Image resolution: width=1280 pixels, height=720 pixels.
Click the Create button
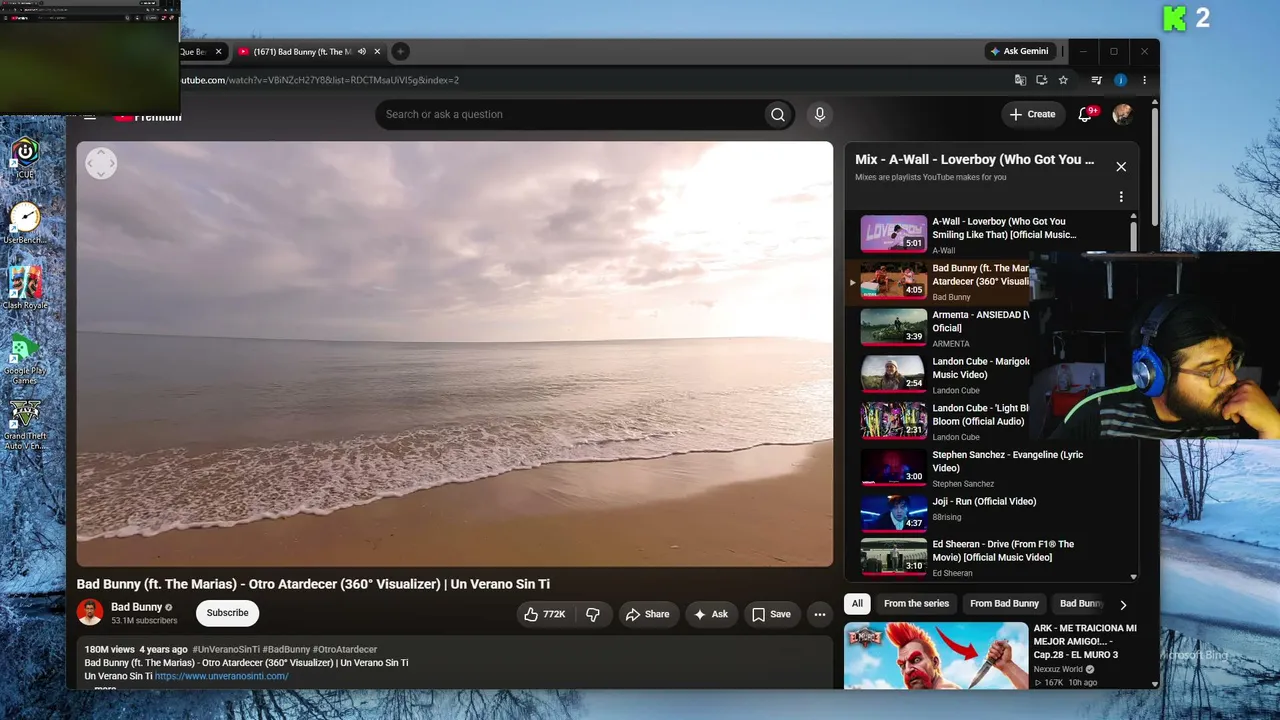click(x=1032, y=114)
